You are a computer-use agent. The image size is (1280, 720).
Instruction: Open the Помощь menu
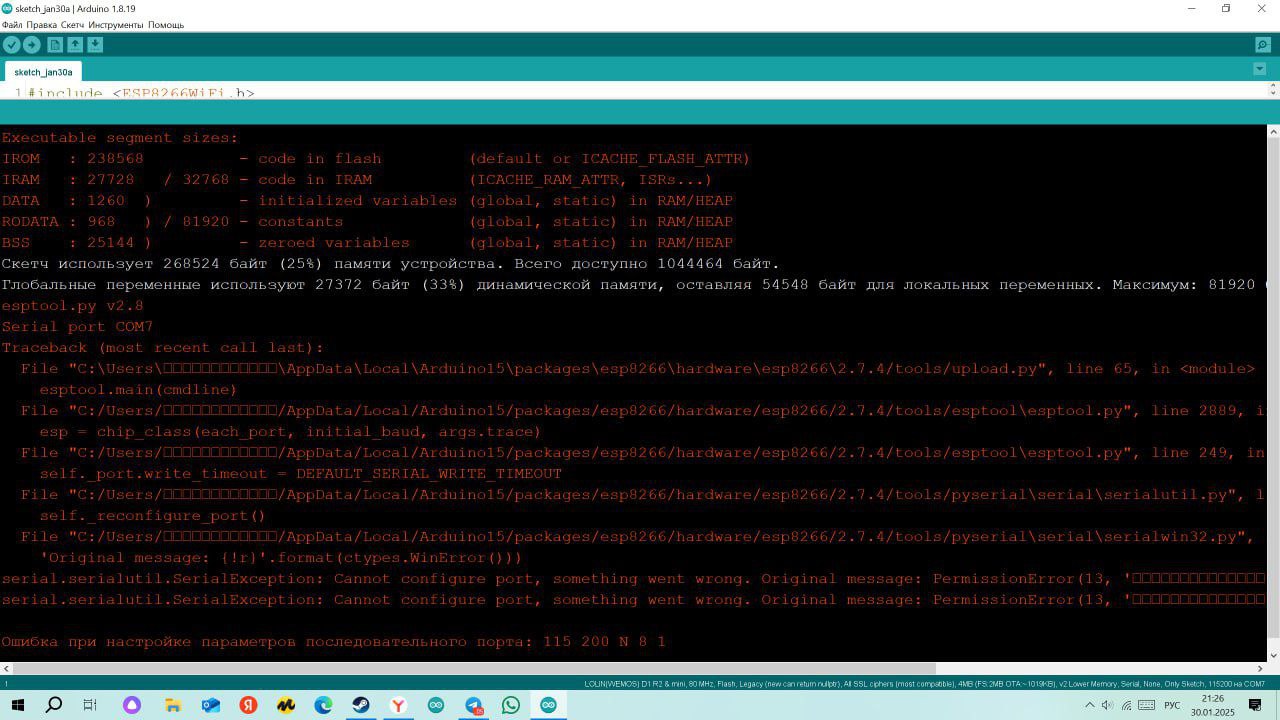tap(166, 24)
